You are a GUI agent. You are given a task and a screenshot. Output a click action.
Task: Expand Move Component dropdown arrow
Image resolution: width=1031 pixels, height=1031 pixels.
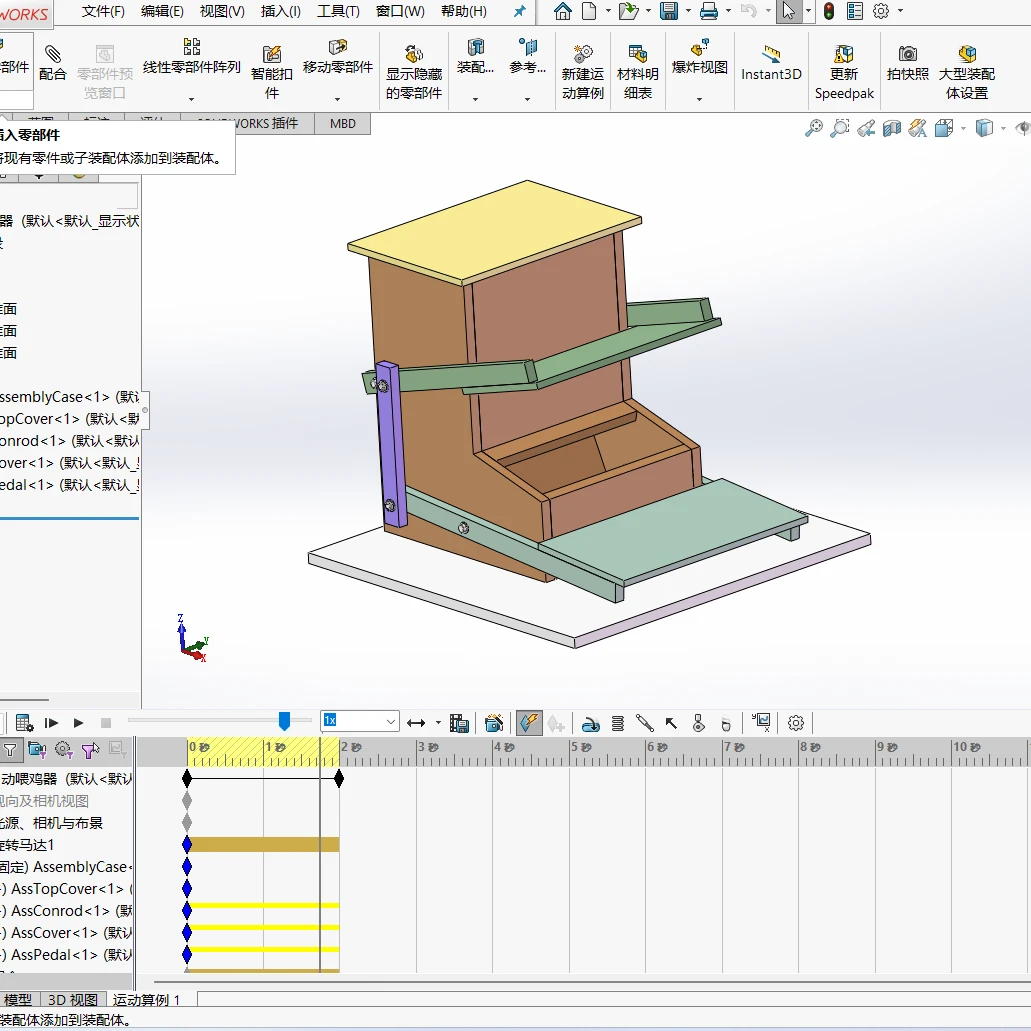(337, 99)
